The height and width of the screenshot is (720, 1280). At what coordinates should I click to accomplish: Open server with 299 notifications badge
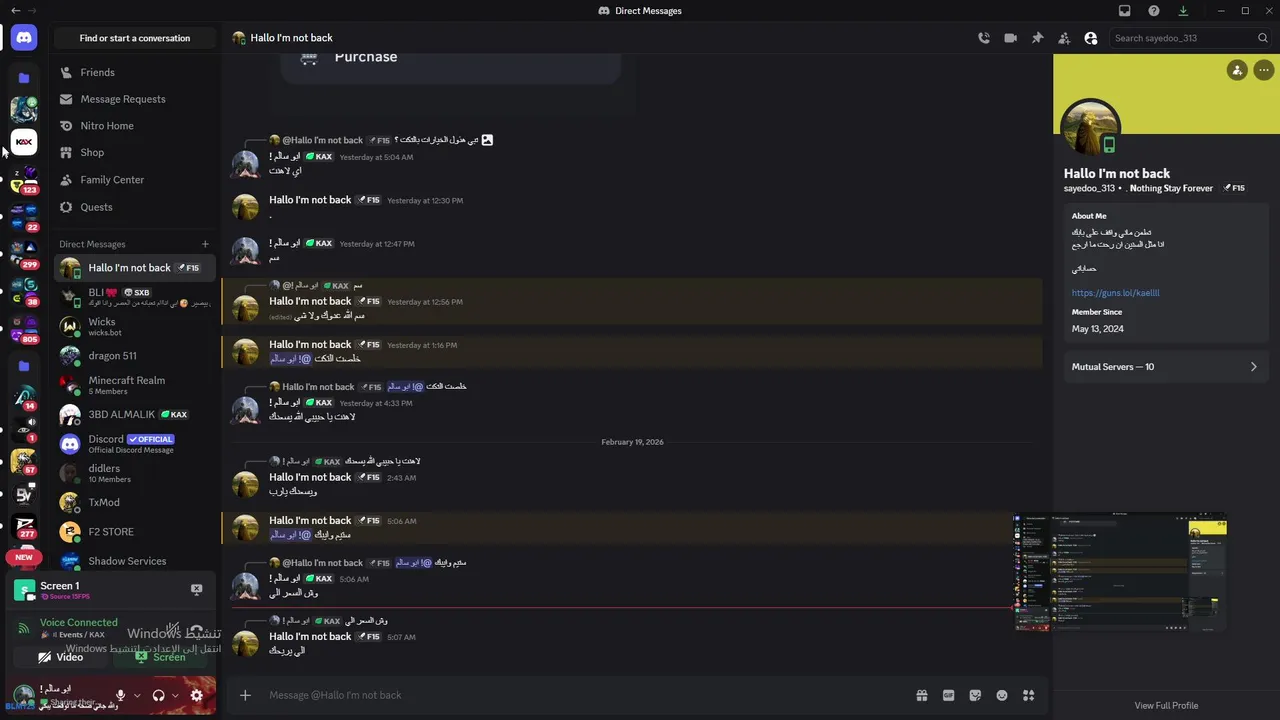[x=24, y=254]
